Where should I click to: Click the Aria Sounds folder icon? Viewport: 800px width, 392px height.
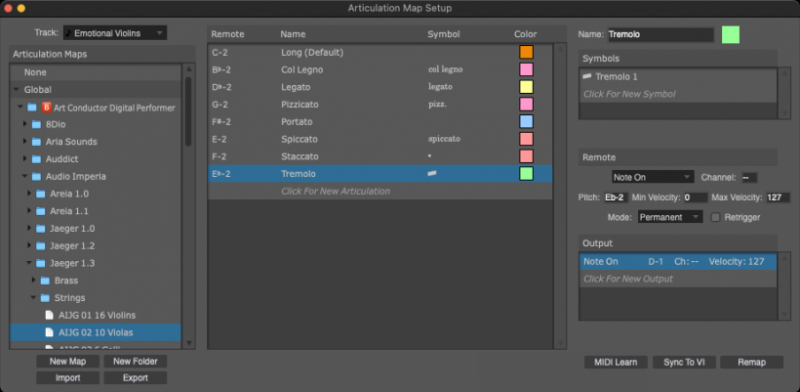pyautogui.click(x=36, y=142)
